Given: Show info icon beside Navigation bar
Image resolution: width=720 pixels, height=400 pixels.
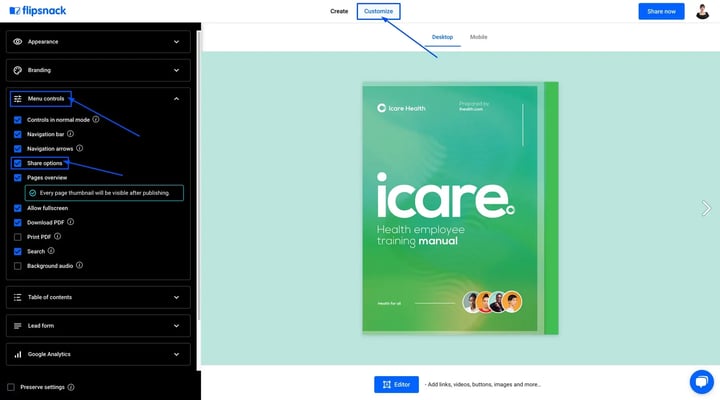Looking at the screenshot, I should click(70, 134).
